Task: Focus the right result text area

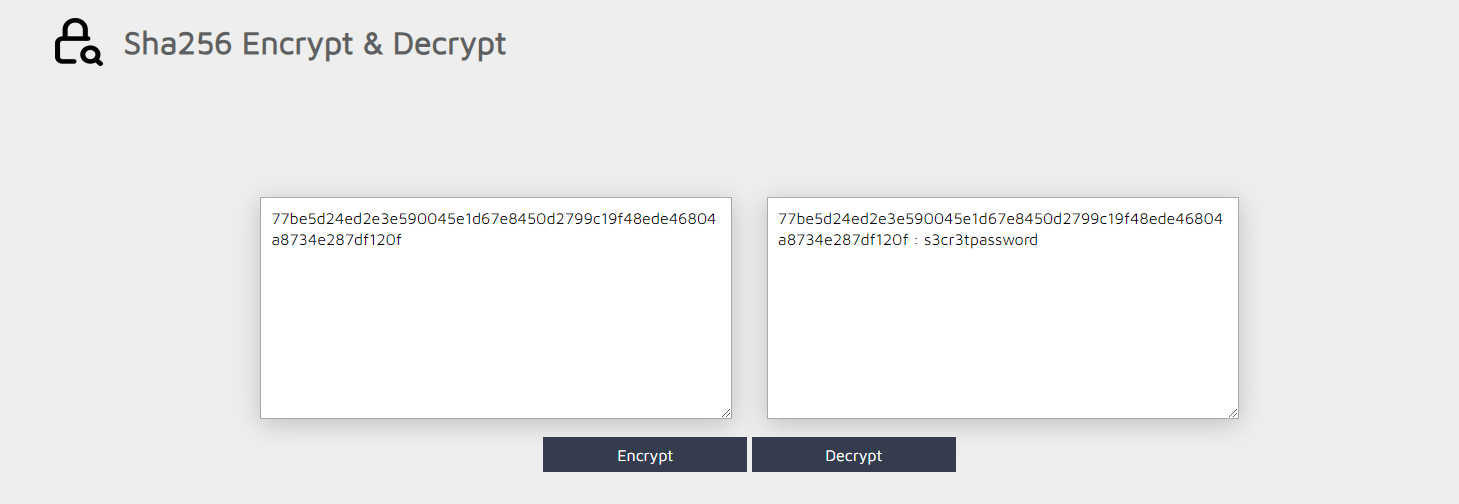Action: [1003, 308]
